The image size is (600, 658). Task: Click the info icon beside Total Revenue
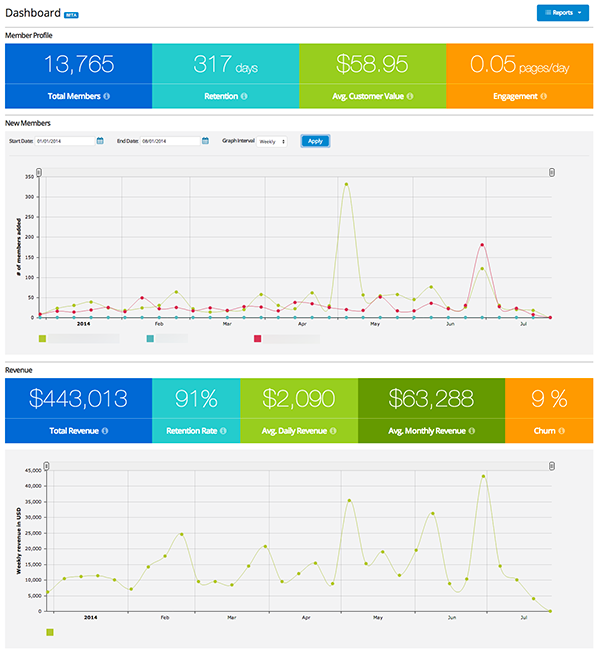pyautogui.click(x=105, y=431)
